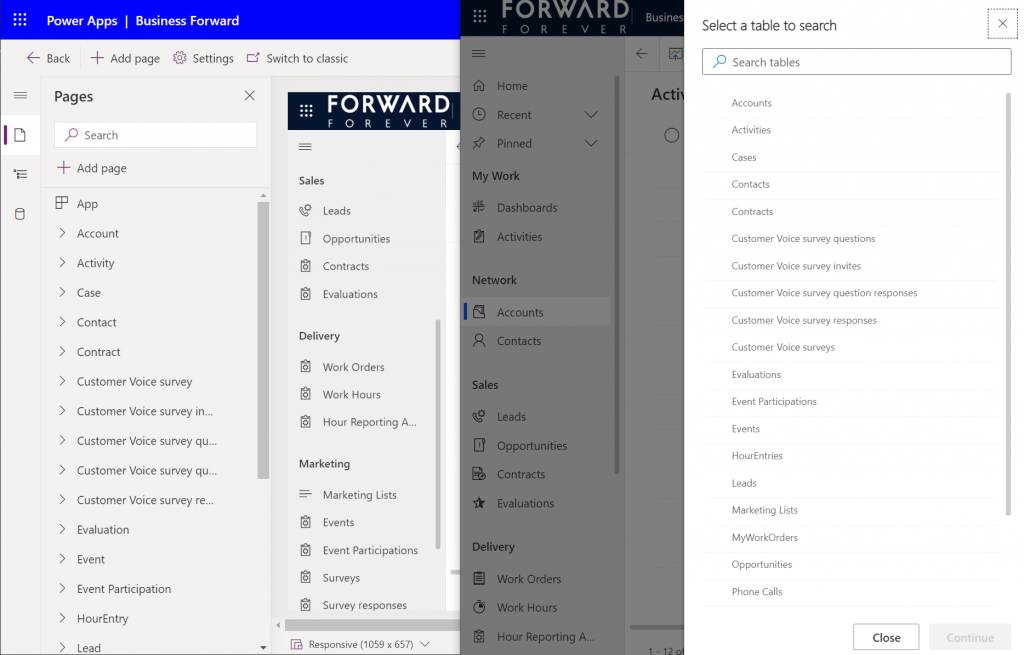Click the Switch to classic icon
Viewport: 1024px width, 655px height.
[253, 58]
